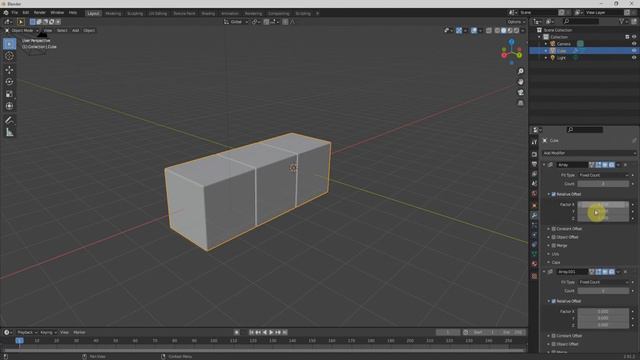Enable Constant Offset checkbox in Array.001 modifier
640x360 pixels.
tap(554, 336)
